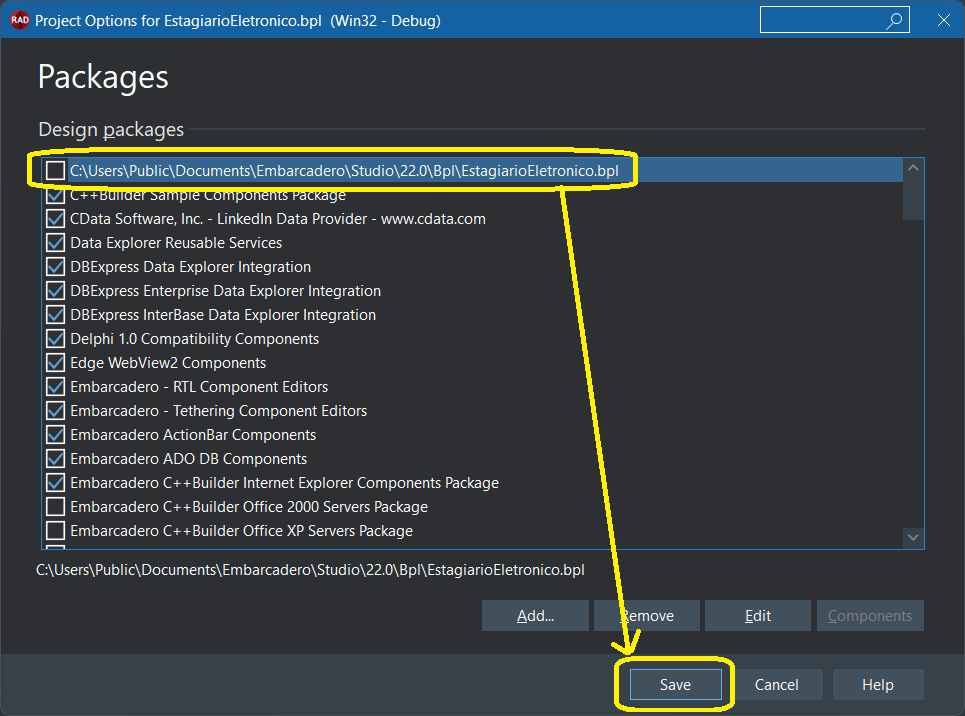Remove the selected package

(647, 616)
